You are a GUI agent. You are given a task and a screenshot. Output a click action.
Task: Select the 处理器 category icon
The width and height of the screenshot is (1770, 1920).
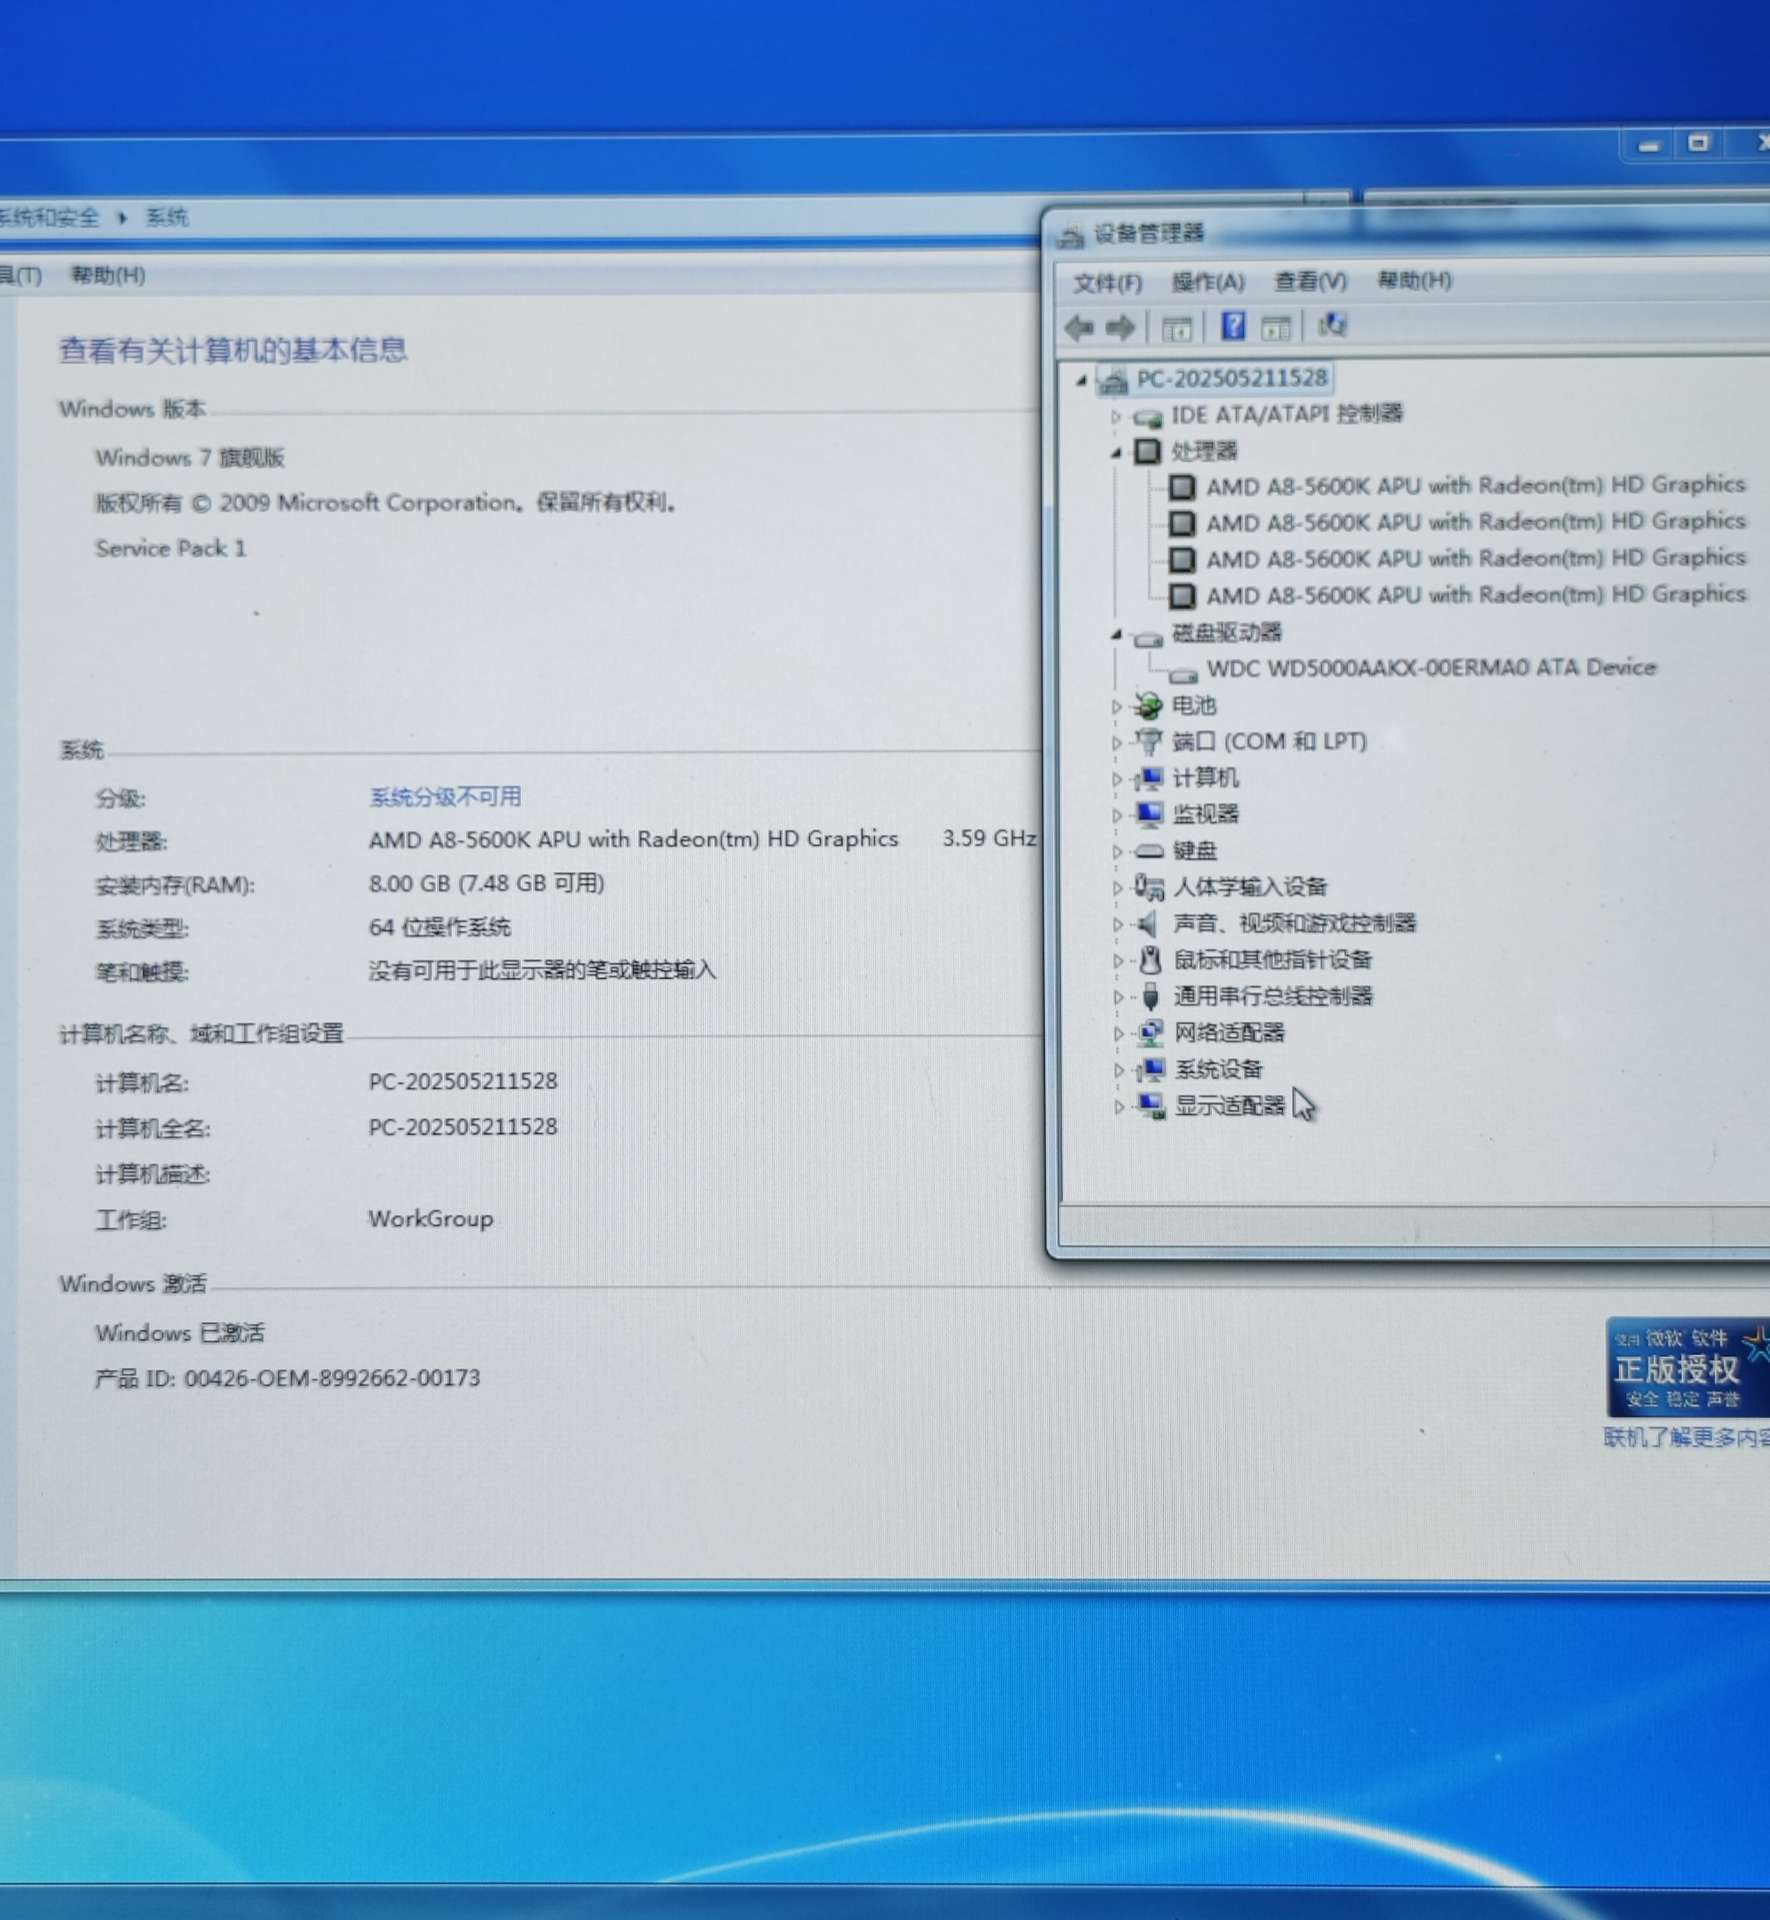(1147, 451)
